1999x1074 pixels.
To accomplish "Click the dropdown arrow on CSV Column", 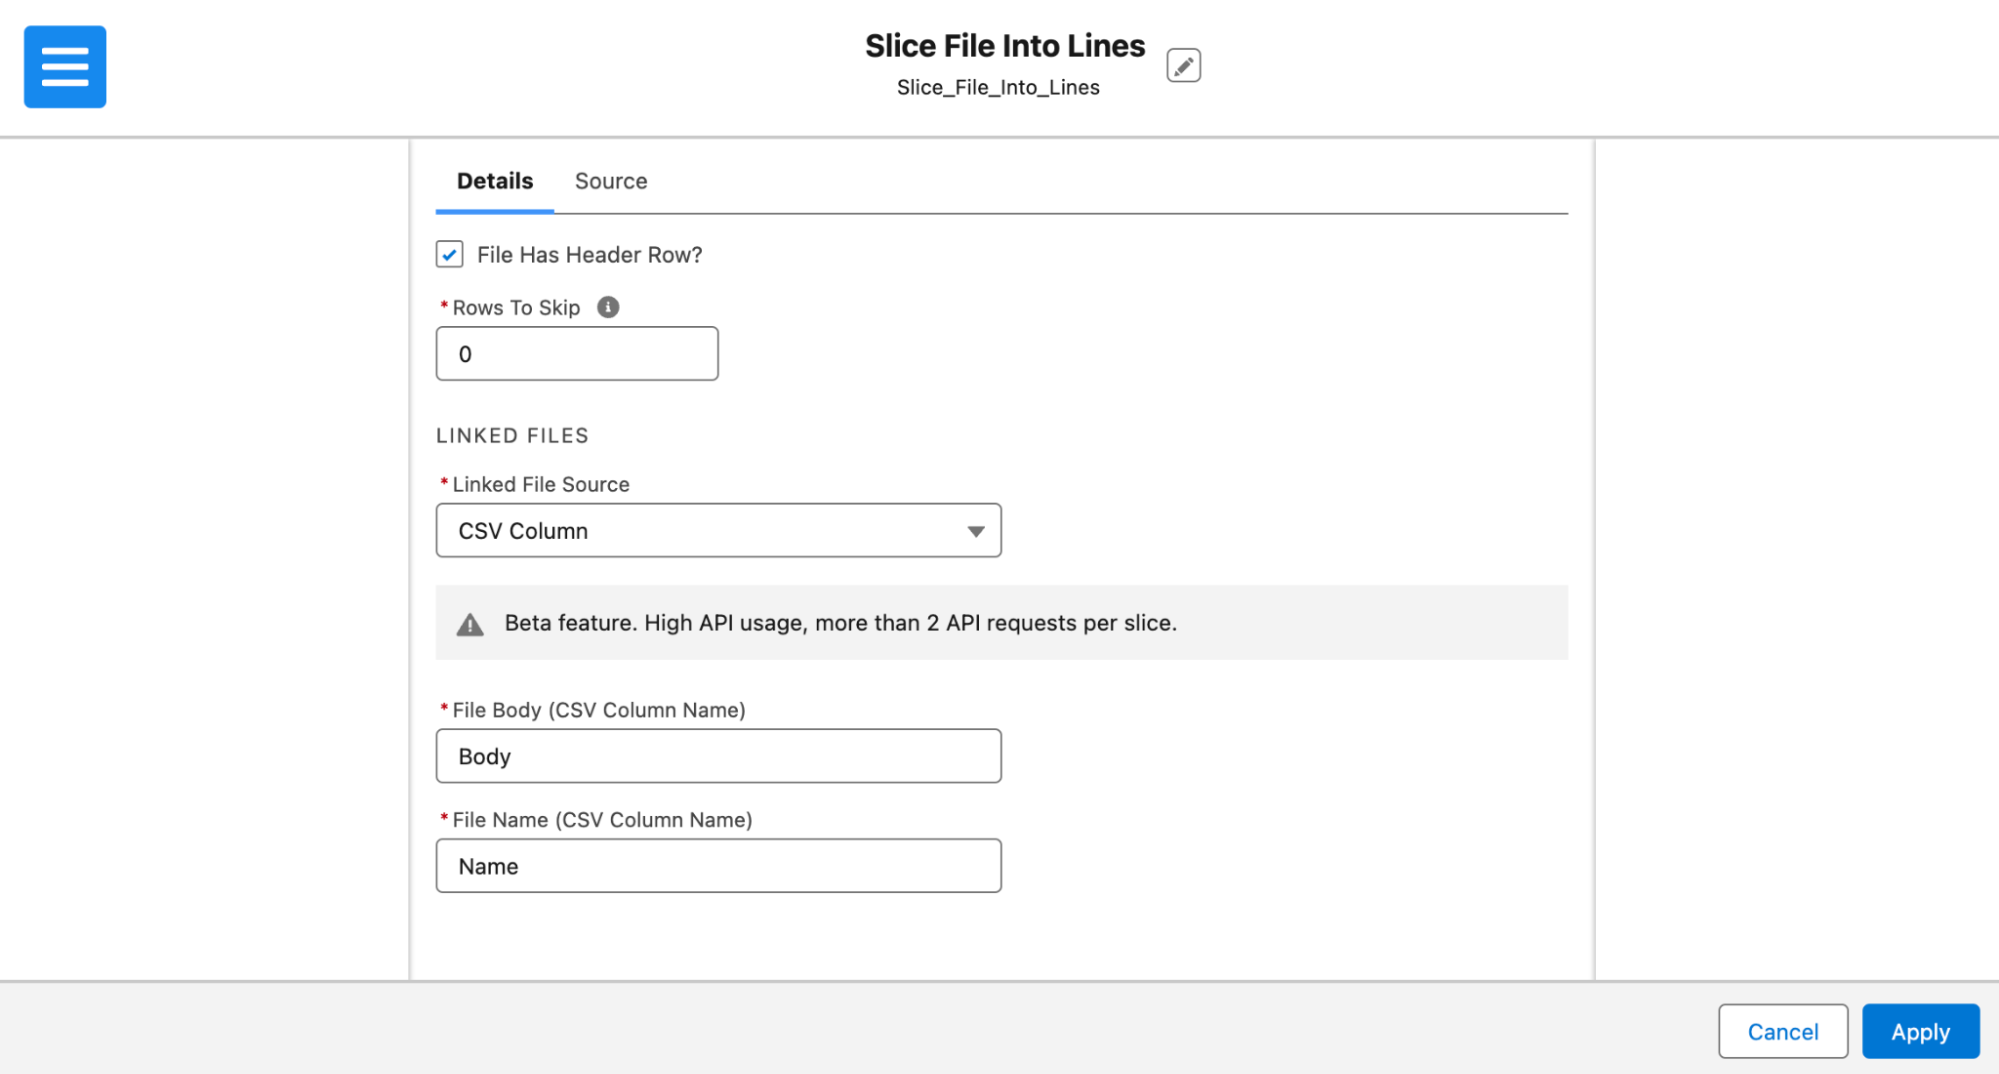I will [975, 530].
